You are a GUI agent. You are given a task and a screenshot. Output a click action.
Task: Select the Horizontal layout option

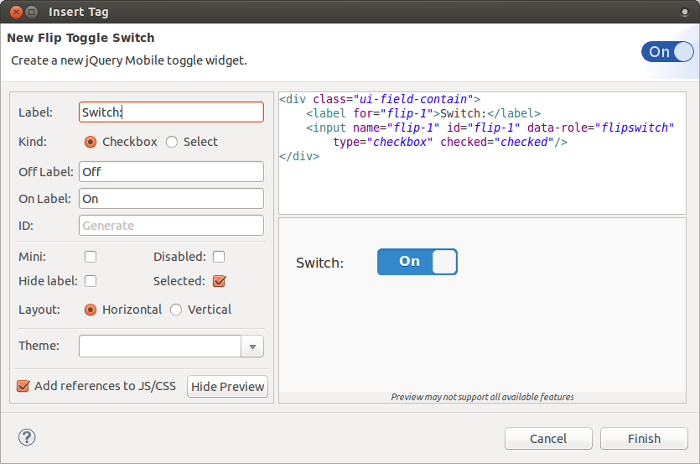[x=91, y=310]
